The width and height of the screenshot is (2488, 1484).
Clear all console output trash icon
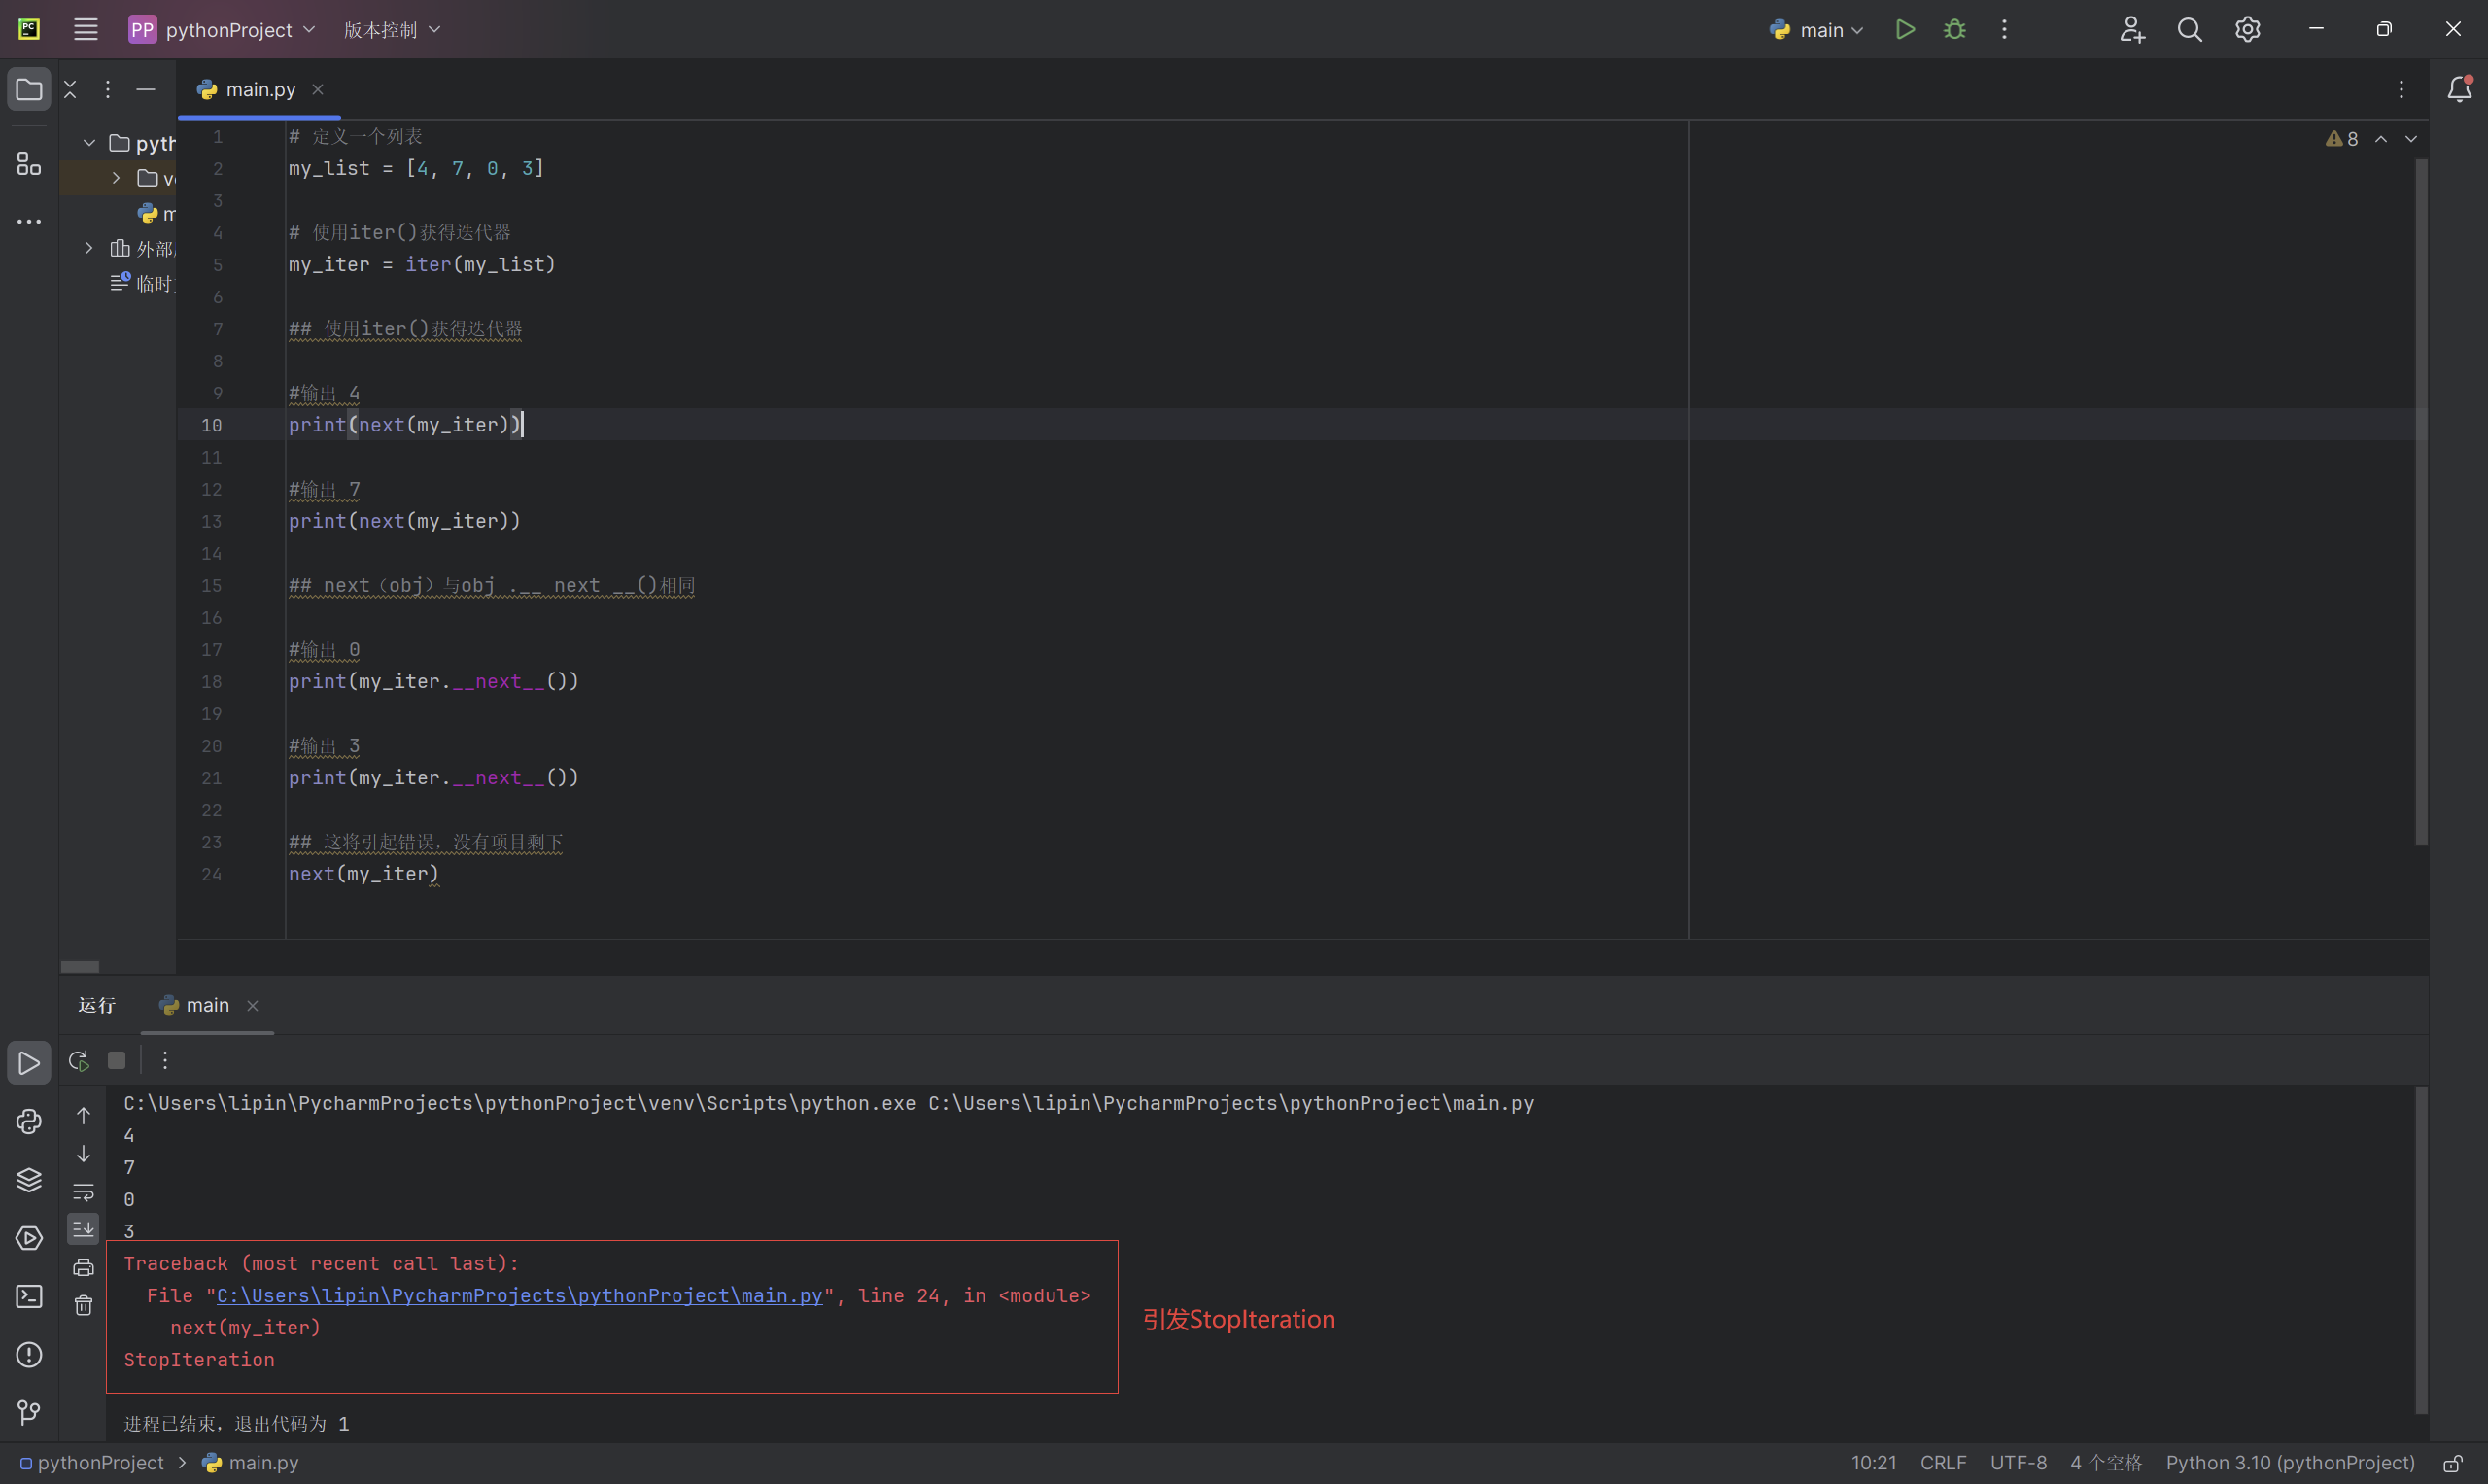83,1305
